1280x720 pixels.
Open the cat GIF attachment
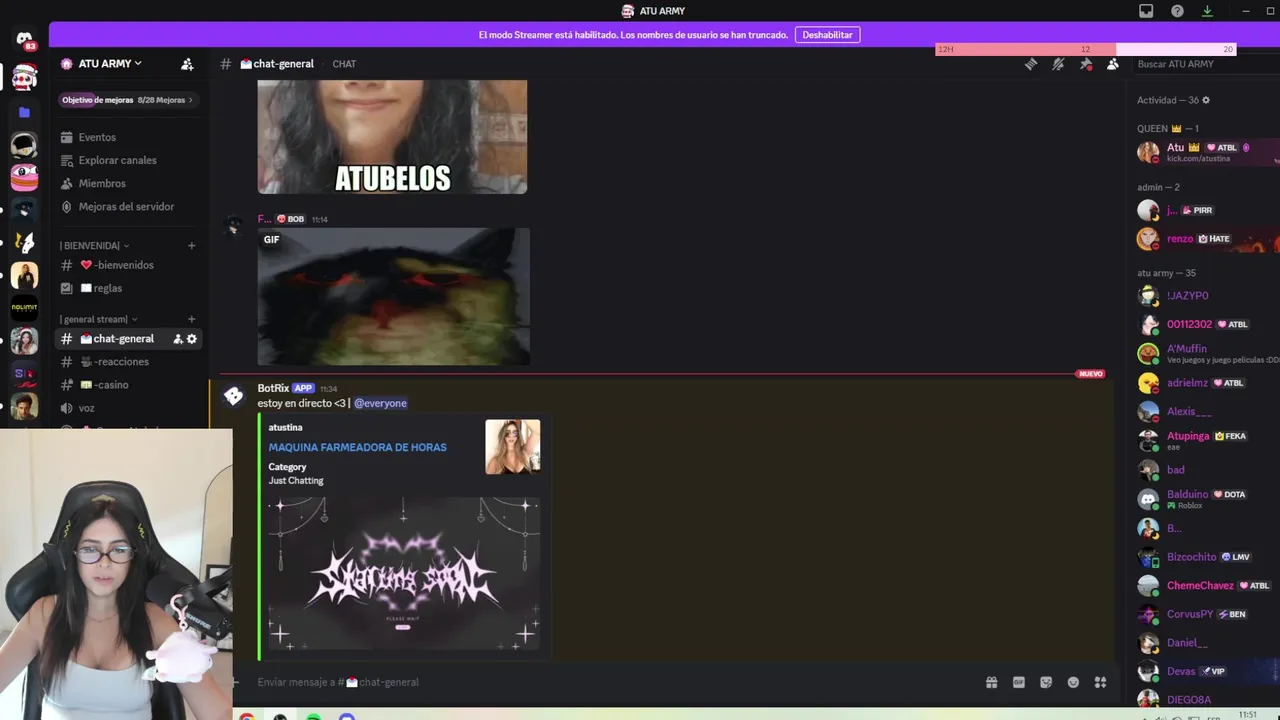tap(393, 296)
